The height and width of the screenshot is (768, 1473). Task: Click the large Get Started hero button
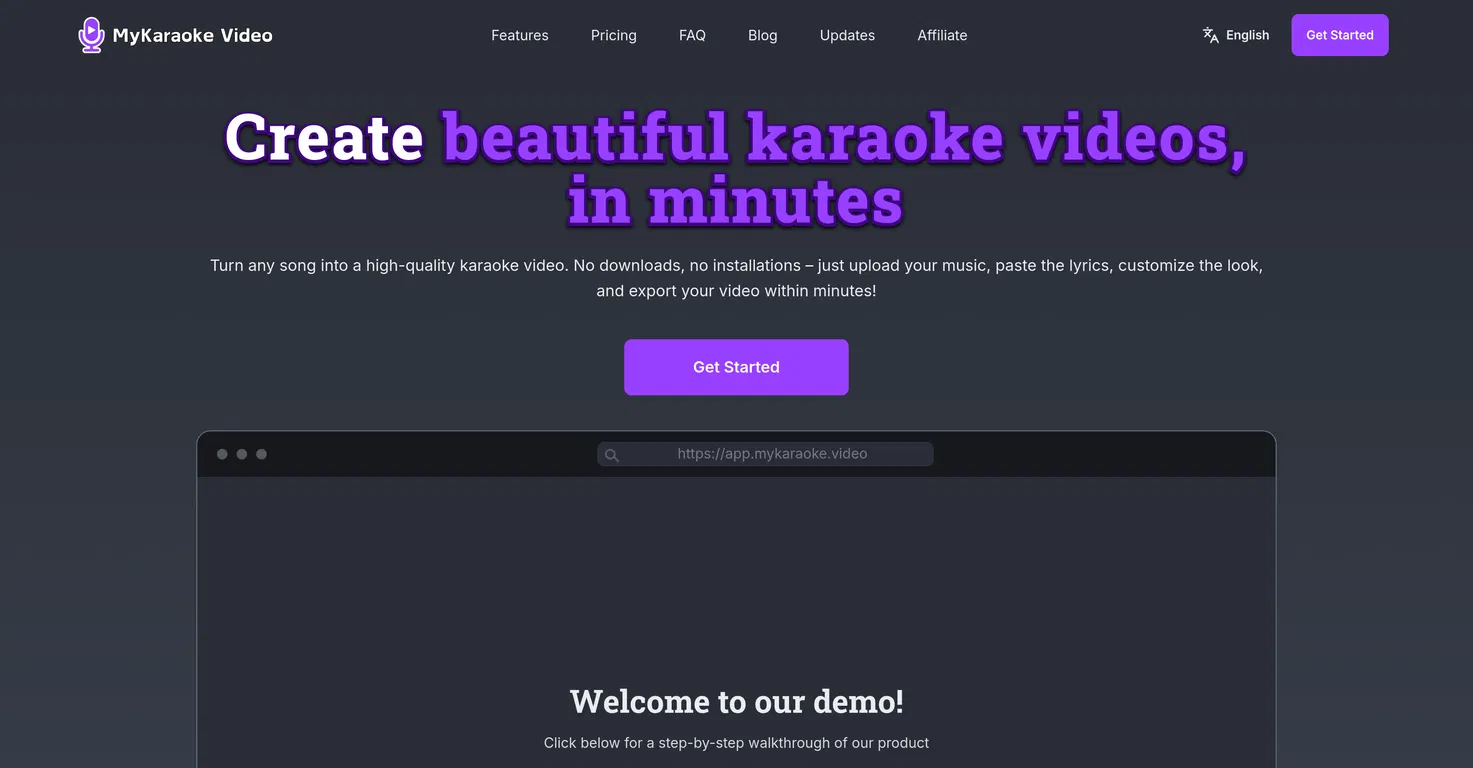coord(736,367)
